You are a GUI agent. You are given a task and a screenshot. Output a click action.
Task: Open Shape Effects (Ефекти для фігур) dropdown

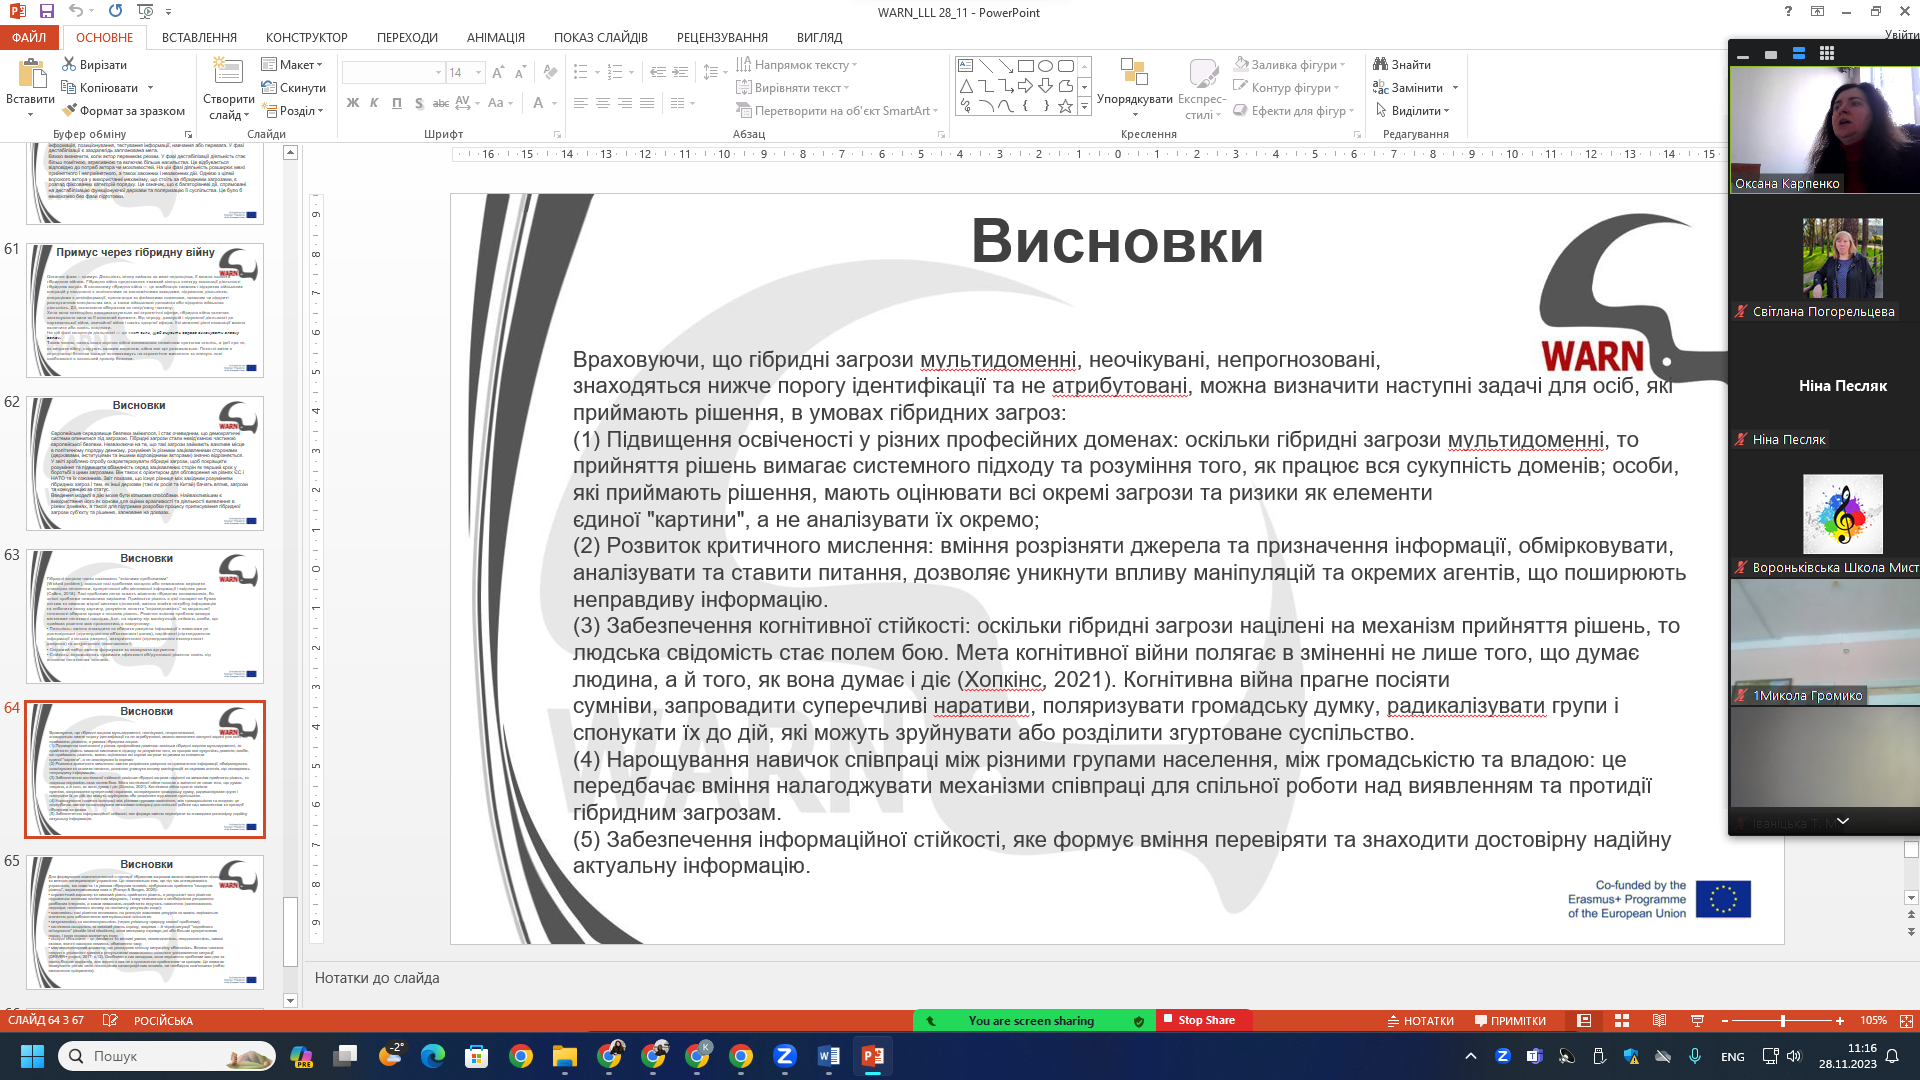pos(1294,110)
